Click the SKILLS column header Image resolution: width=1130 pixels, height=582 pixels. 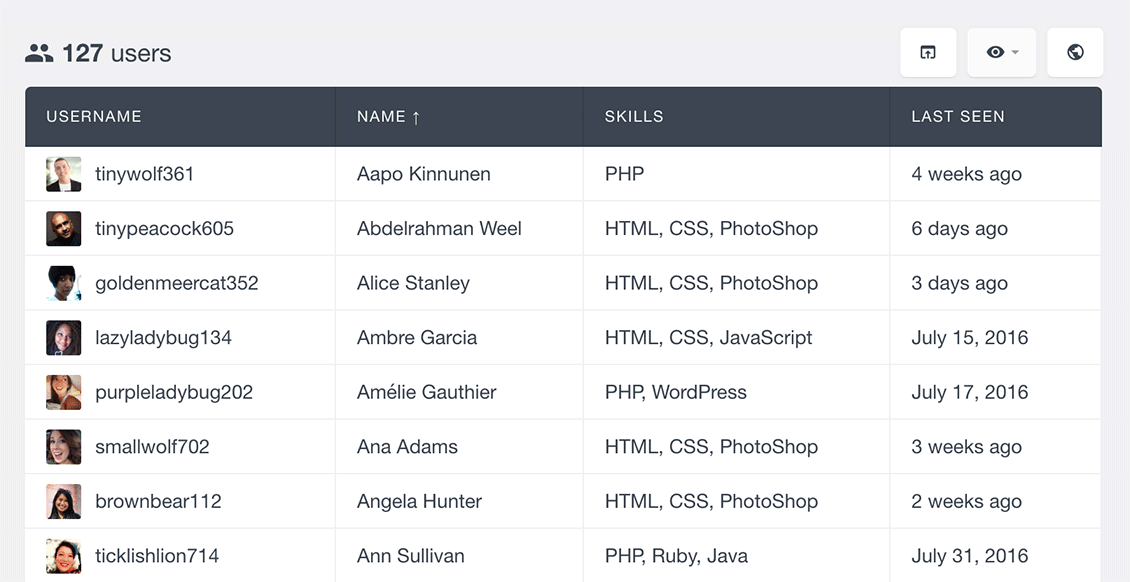click(634, 117)
